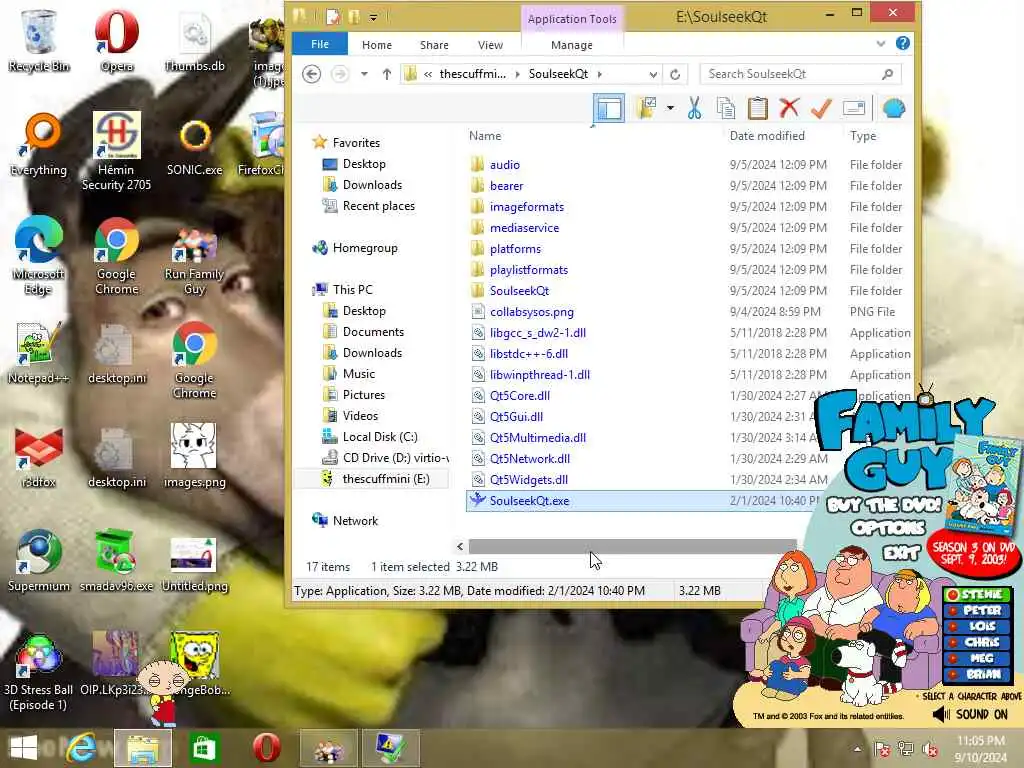Select the collabsysos.png file
This screenshot has width=1024, height=768.
click(532, 312)
